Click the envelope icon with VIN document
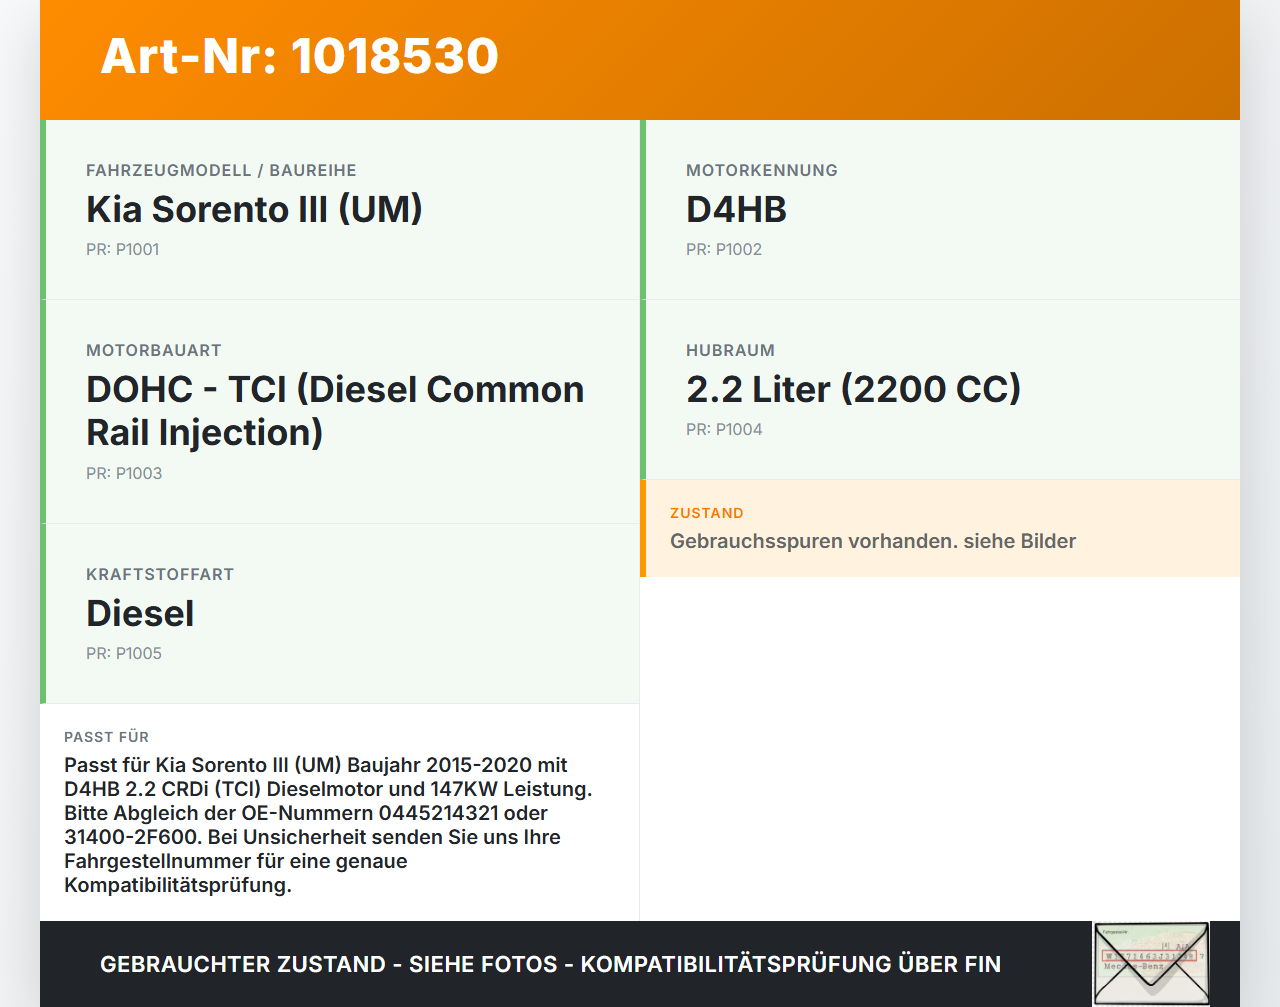 (1151, 963)
